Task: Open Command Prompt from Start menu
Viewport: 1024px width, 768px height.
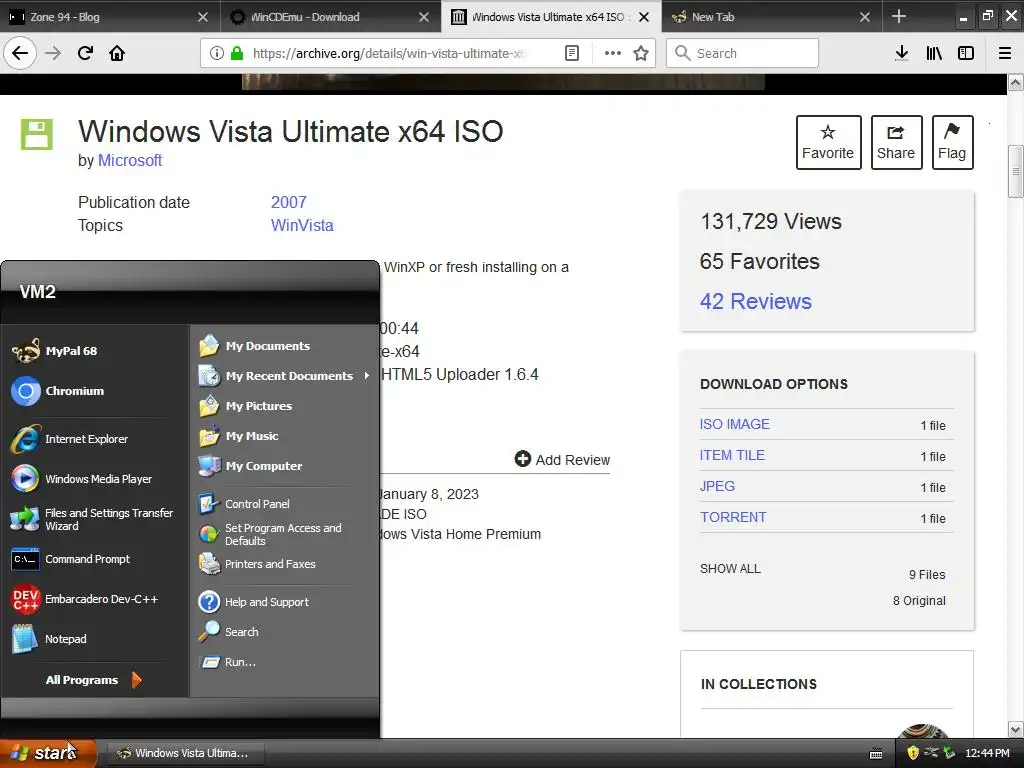Action: tap(71, 559)
